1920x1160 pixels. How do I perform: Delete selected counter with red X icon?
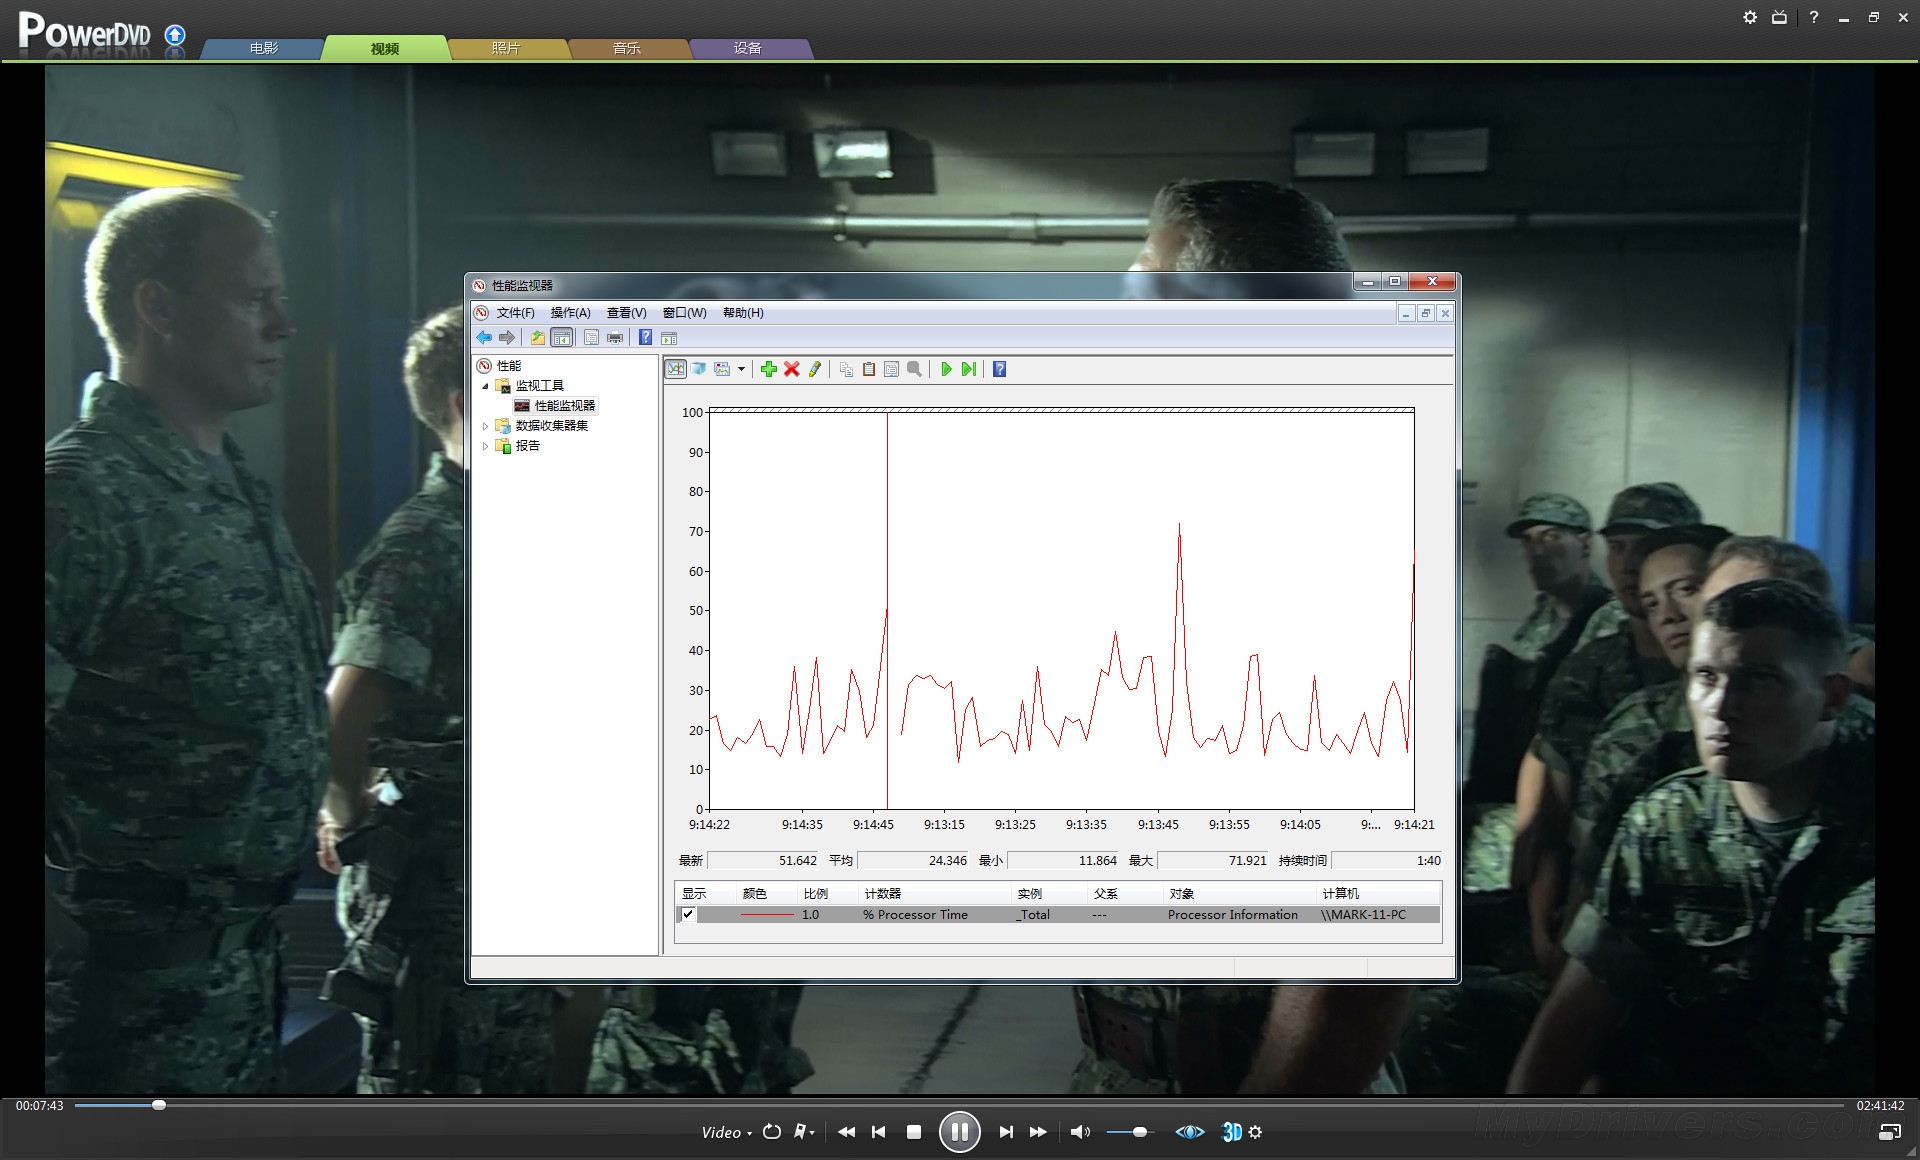791,369
